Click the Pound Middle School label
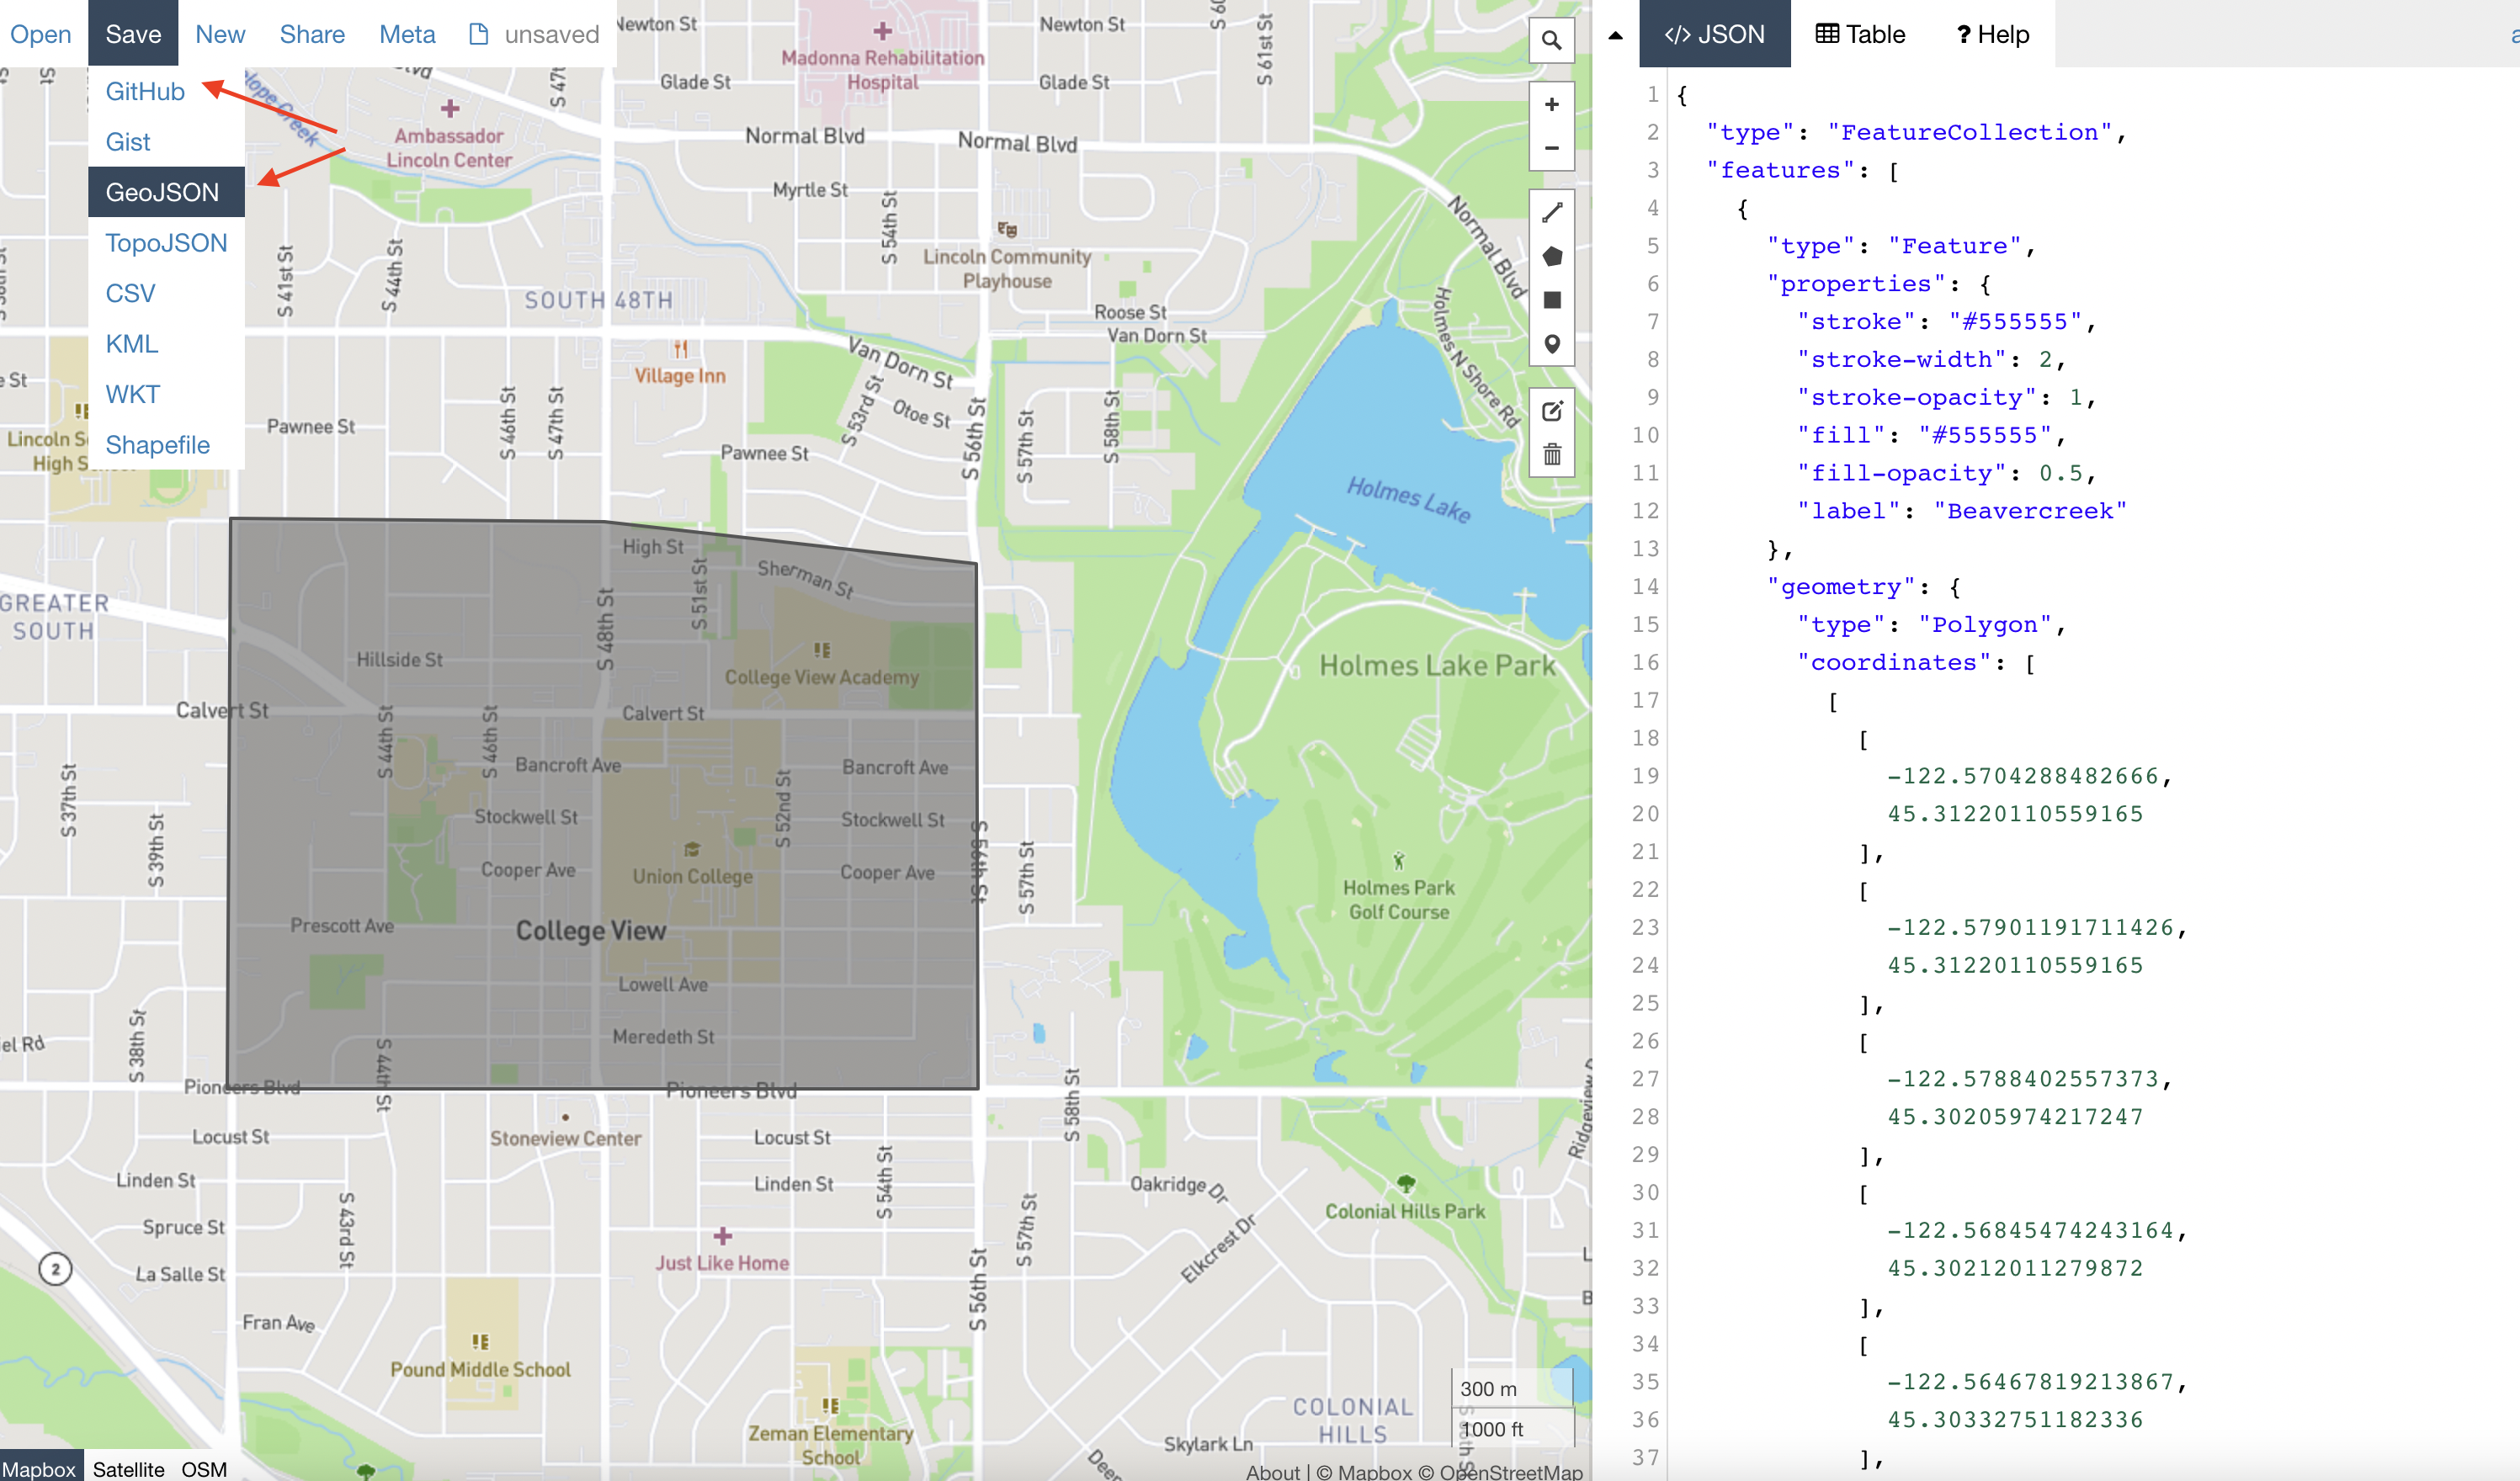The height and width of the screenshot is (1481, 2520). pos(480,1369)
